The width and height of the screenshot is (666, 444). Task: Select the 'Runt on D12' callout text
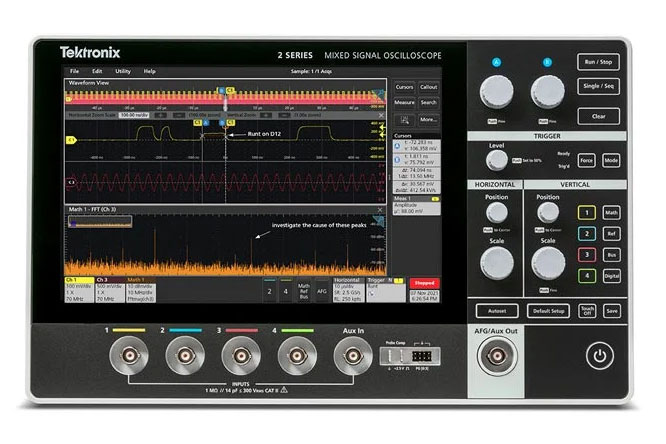(x=264, y=134)
